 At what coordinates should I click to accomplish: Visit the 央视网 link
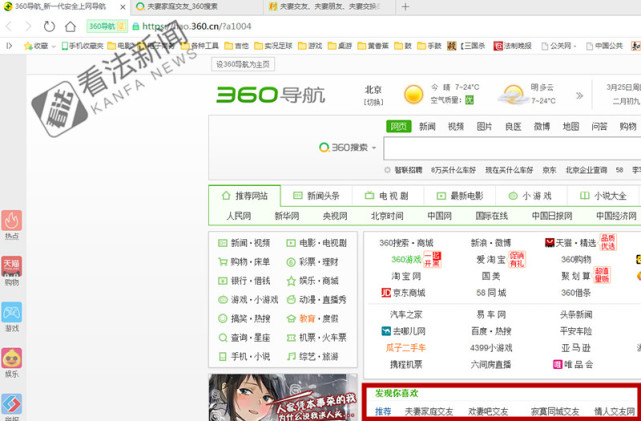point(335,216)
